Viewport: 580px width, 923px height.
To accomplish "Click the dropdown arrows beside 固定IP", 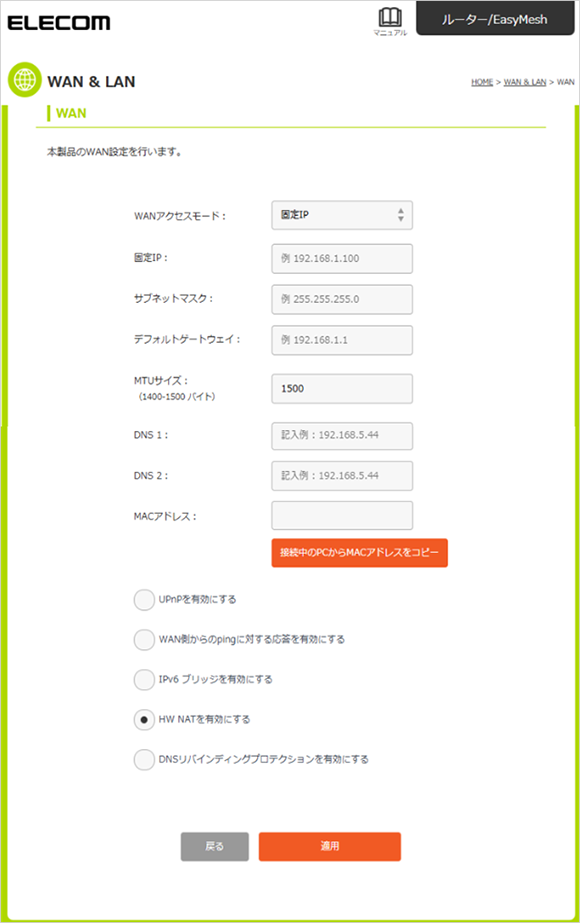I will pyautogui.click(x=400, y=215).
